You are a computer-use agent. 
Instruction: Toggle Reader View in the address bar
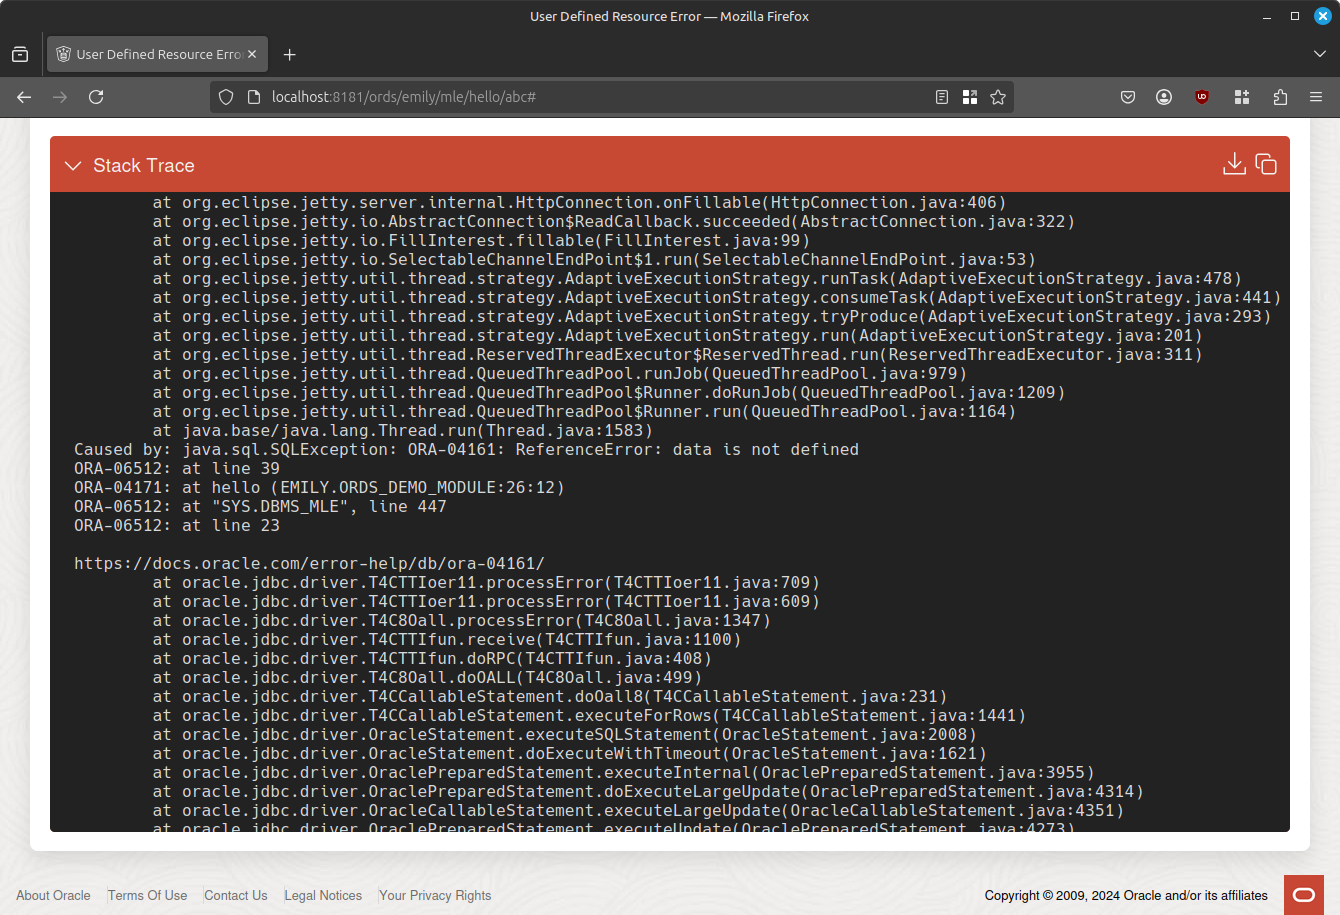click(x=941, y=97)
